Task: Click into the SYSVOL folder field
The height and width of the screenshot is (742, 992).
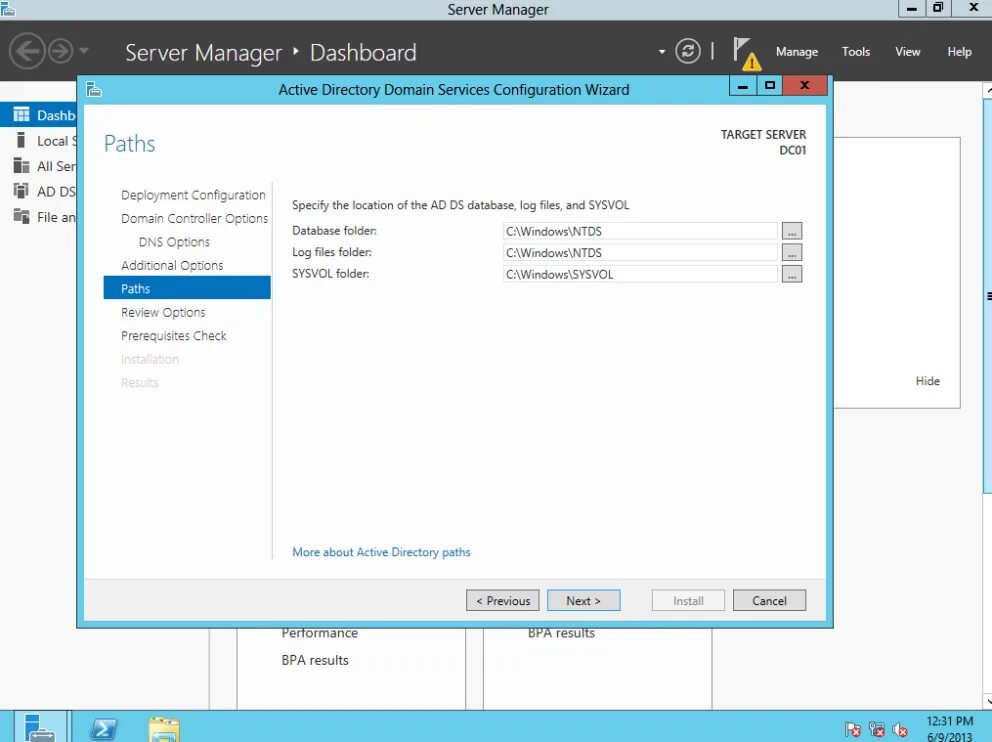Action: coord(640,274)
